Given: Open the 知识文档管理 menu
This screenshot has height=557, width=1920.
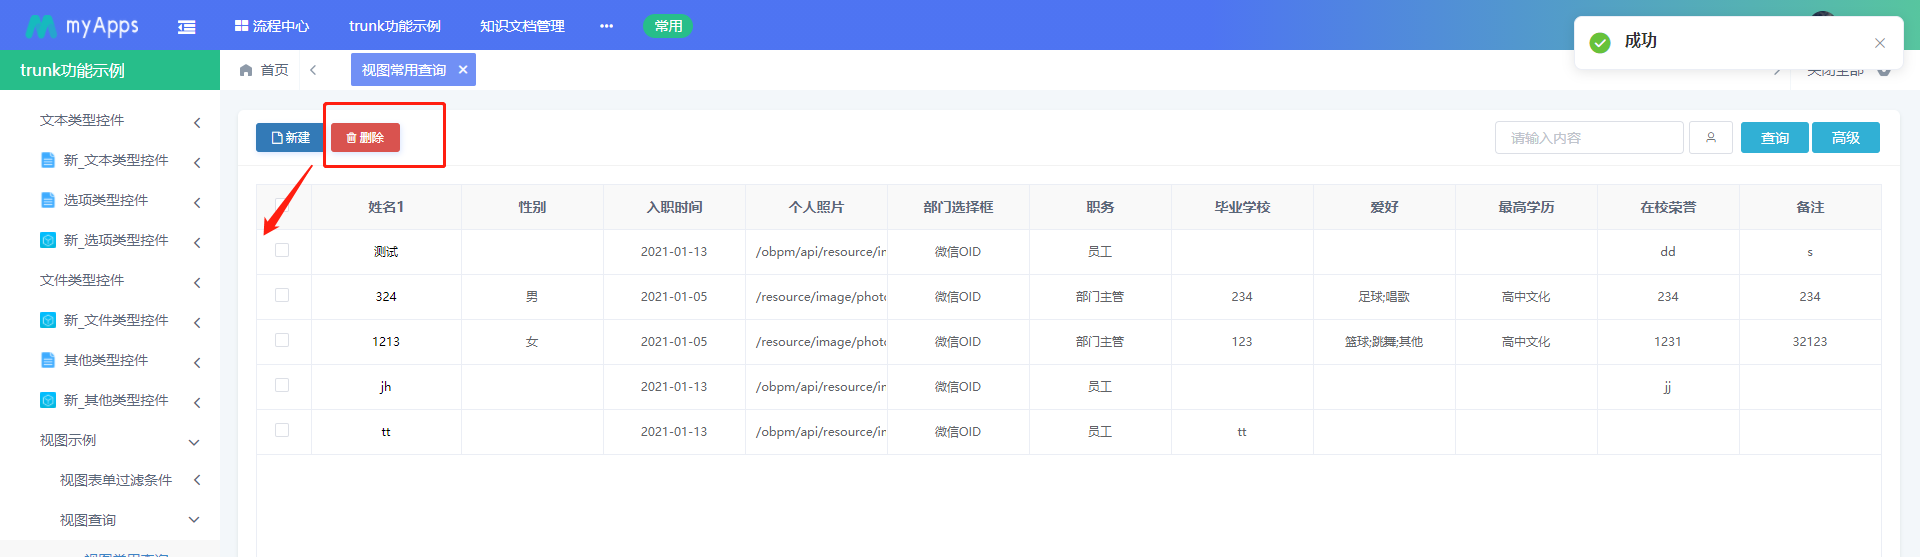Looking at the screenshot, I should (522, 26).
